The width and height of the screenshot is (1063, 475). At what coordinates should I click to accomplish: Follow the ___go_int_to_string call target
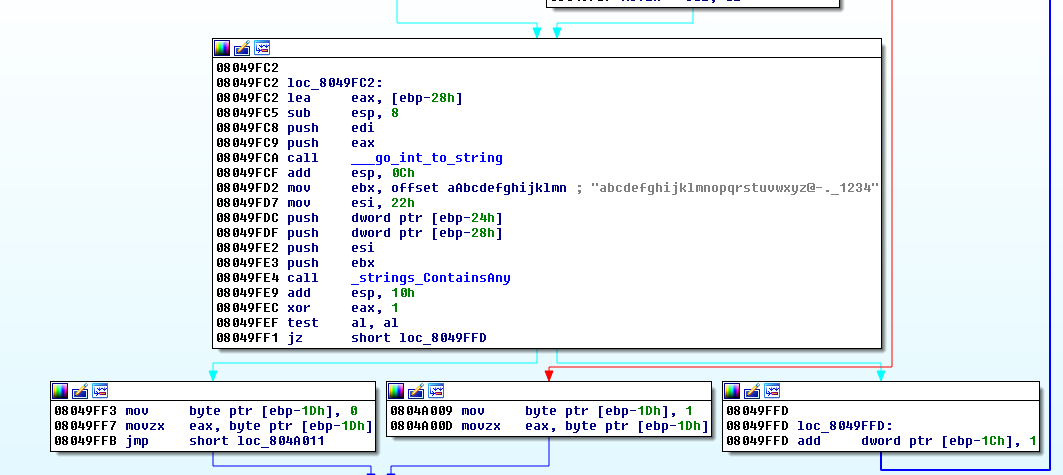[427, 158]
